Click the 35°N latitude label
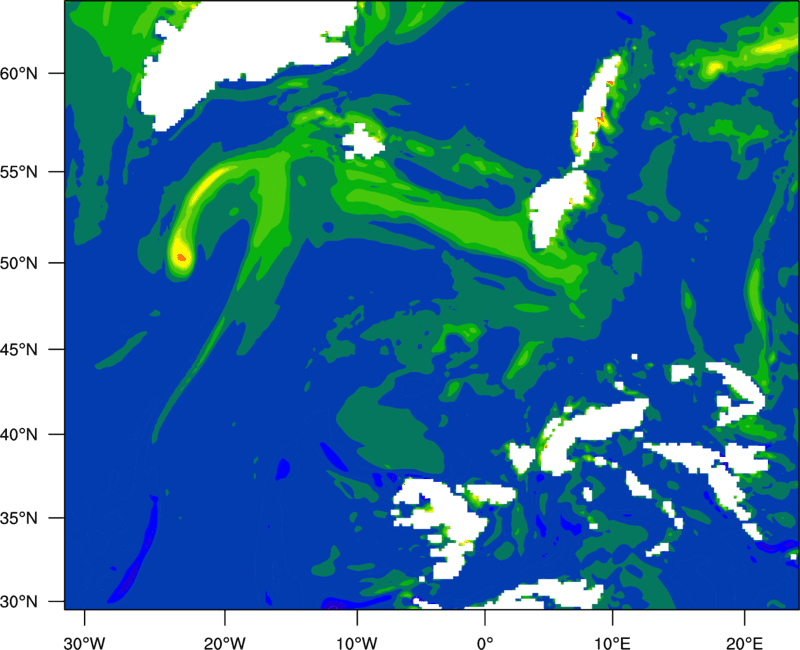Image resolution: width=800 pixels, height=650 pixels. point(19,518)
